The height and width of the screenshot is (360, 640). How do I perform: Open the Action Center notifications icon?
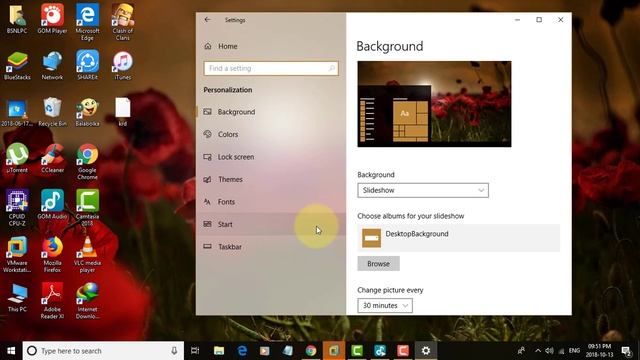(x=626, y=351)
